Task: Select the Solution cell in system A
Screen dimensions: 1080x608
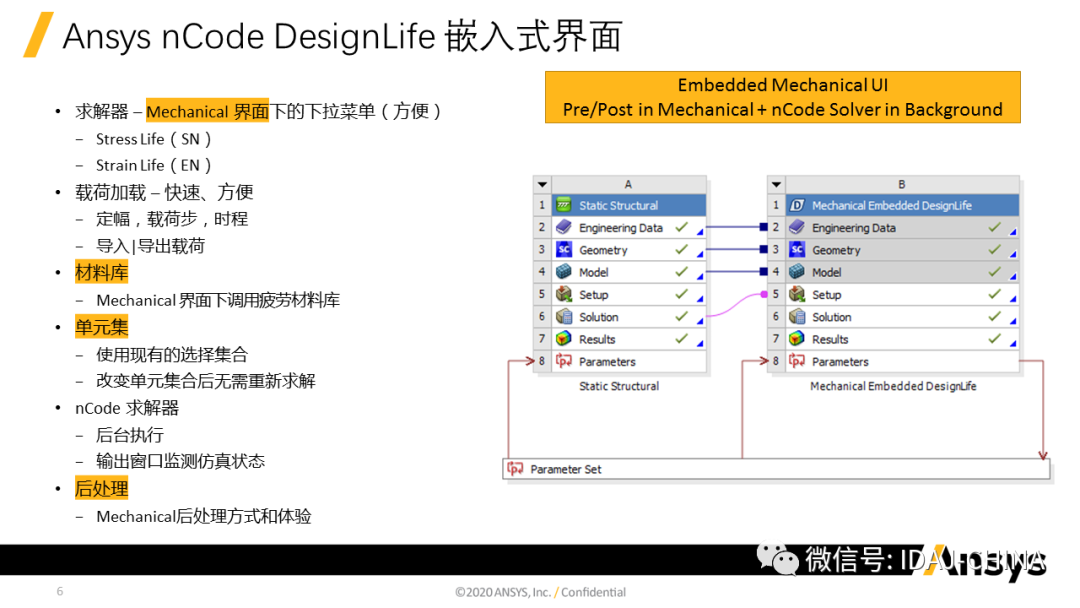Action: pos(629,317)
